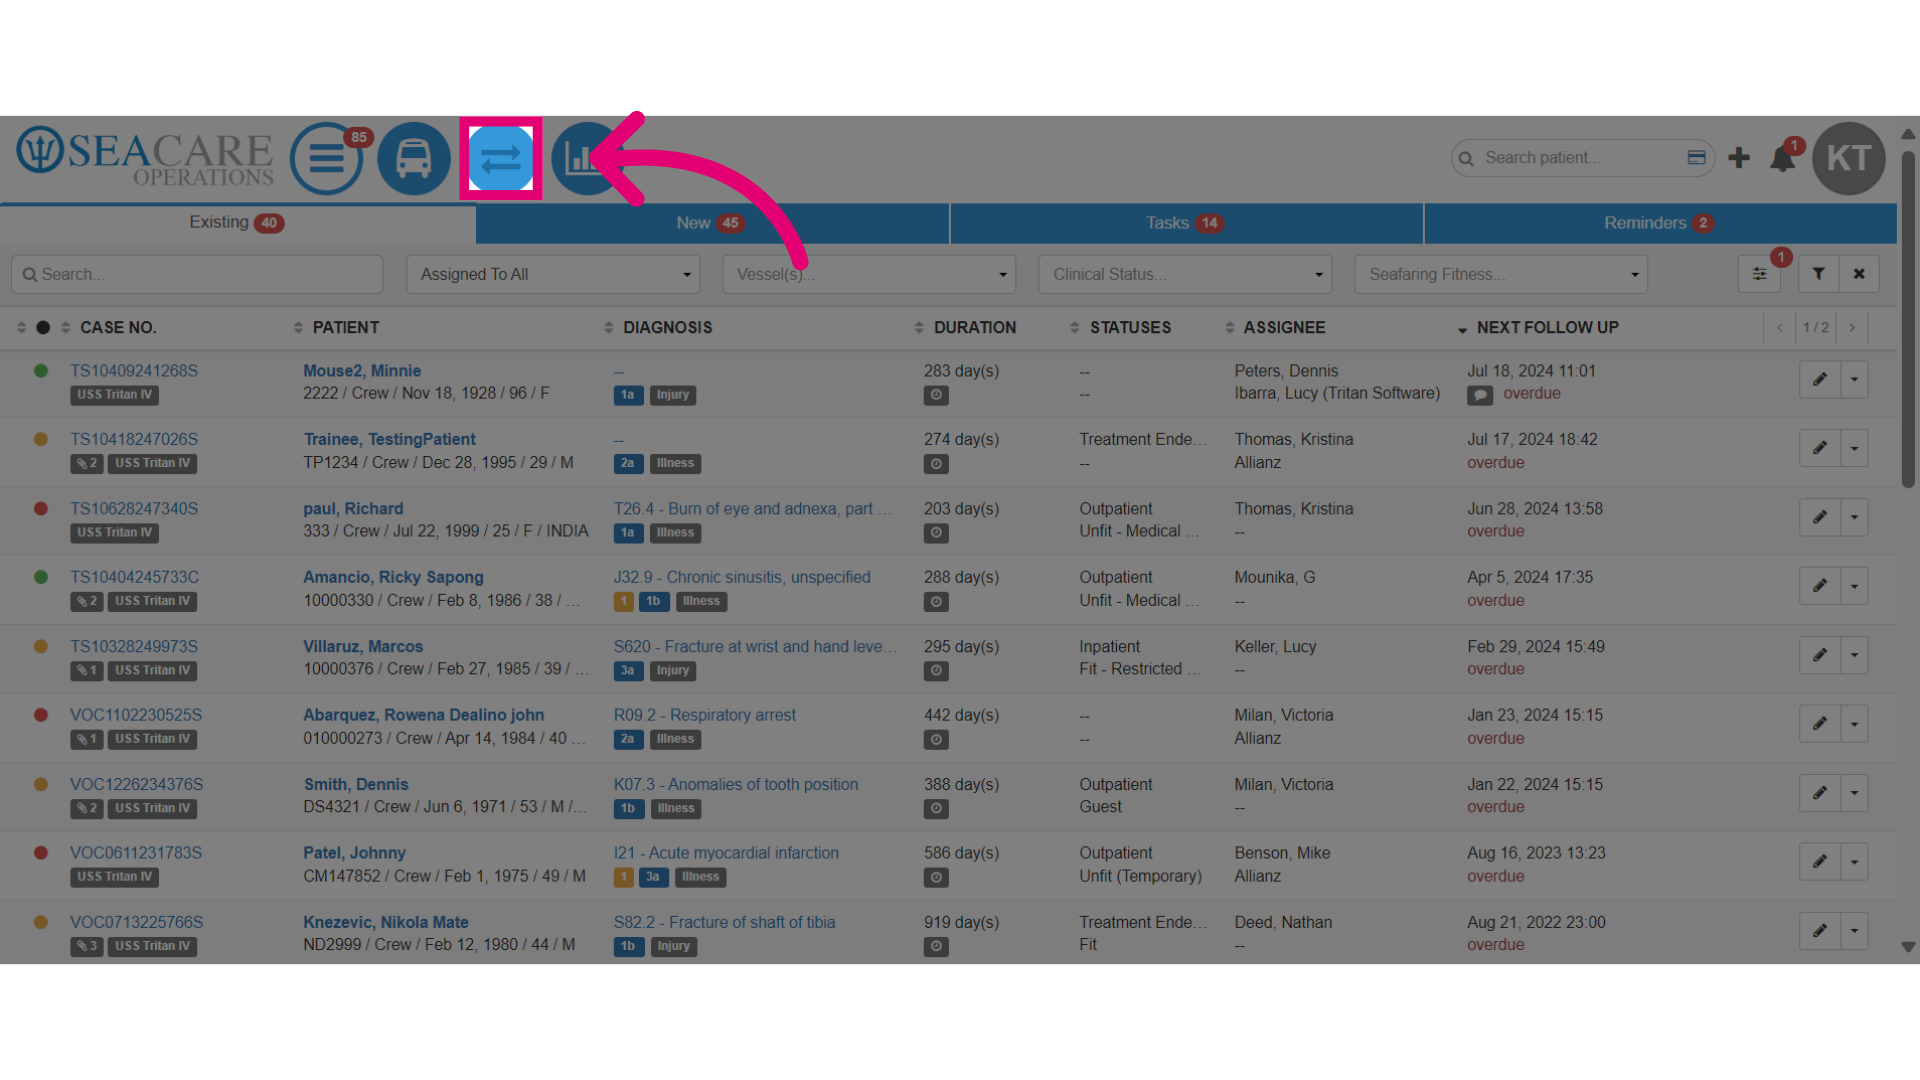Edit case TS10418247026S pencil icon

(x=1820, y=448)
